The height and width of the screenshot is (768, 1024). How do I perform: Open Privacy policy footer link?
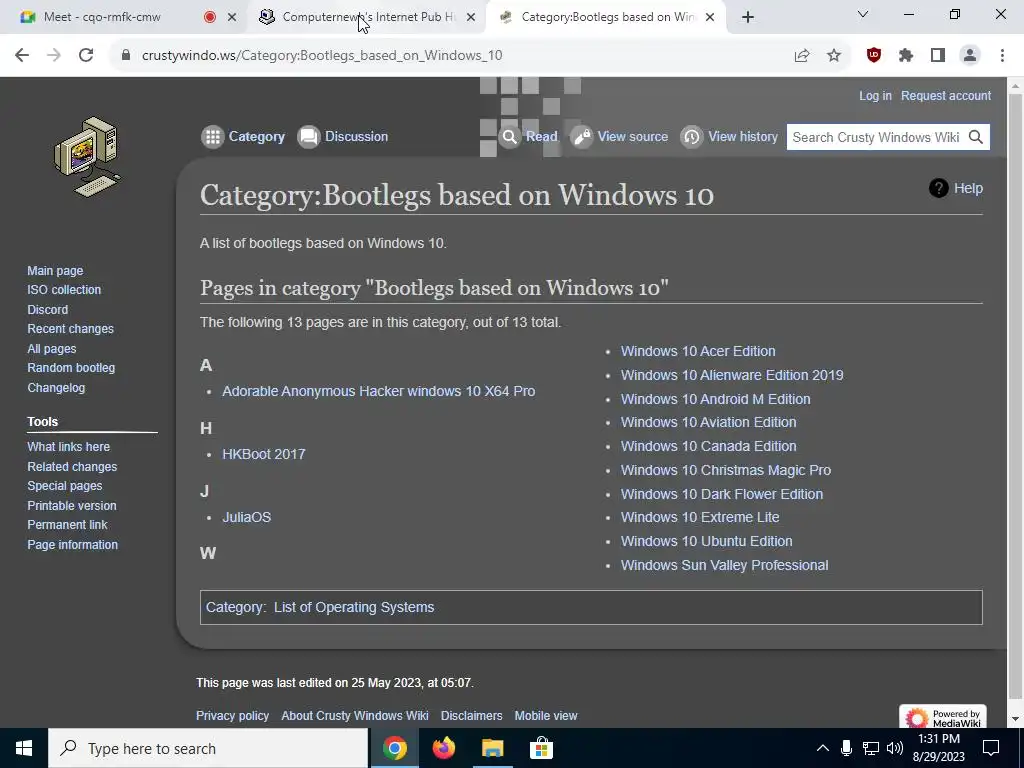(x=232, y=716)
